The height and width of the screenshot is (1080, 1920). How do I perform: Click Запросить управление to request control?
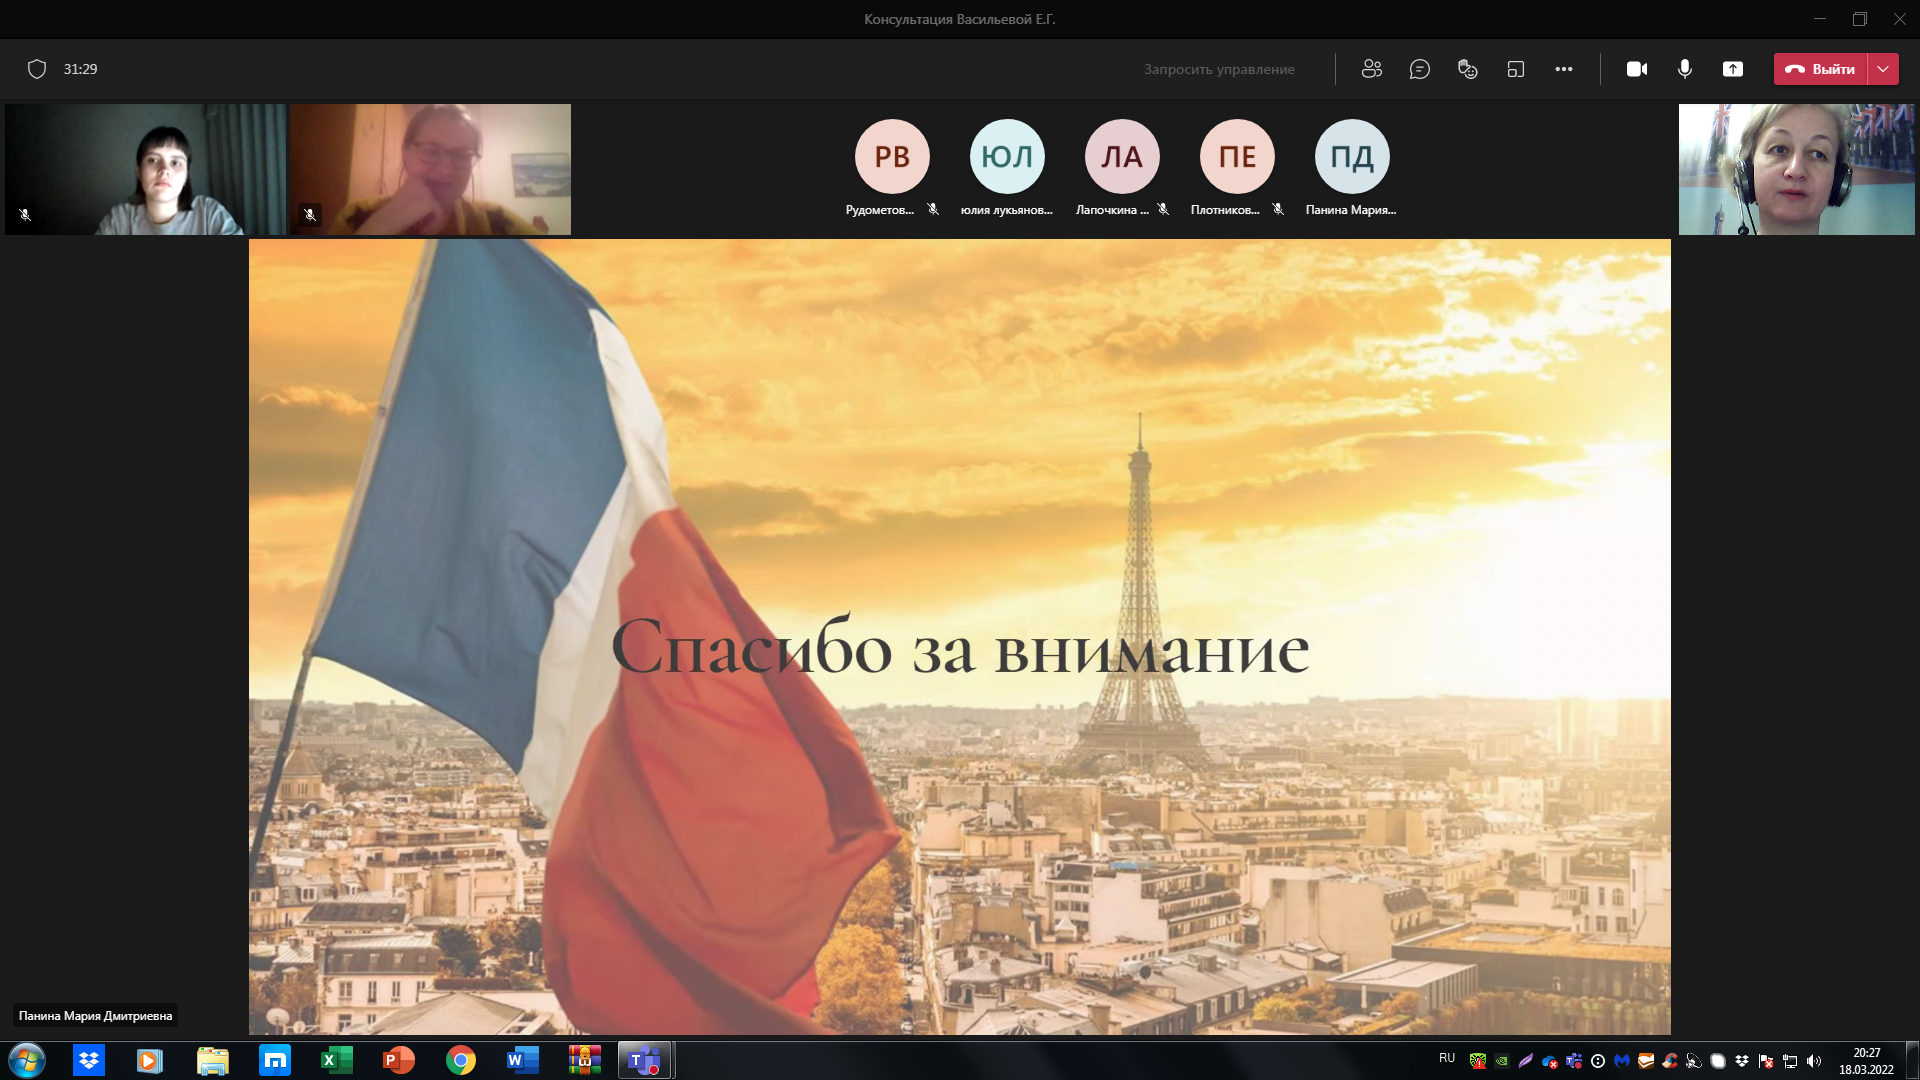1219,69
